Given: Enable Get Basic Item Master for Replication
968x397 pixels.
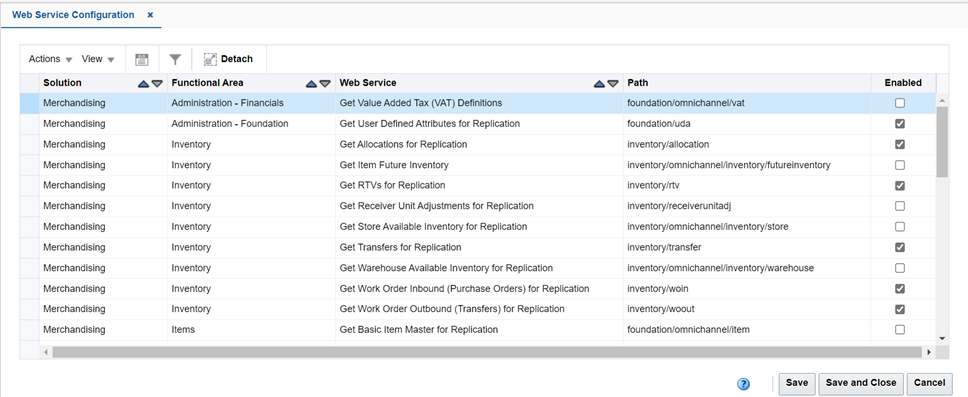Looking at the screenshot, I should click(x=900, y=329).
